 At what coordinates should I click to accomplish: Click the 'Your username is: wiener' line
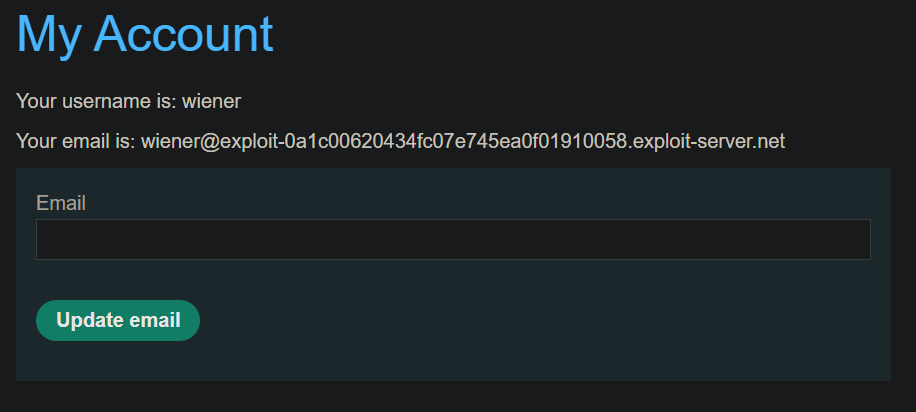click(x=129, y=102)
